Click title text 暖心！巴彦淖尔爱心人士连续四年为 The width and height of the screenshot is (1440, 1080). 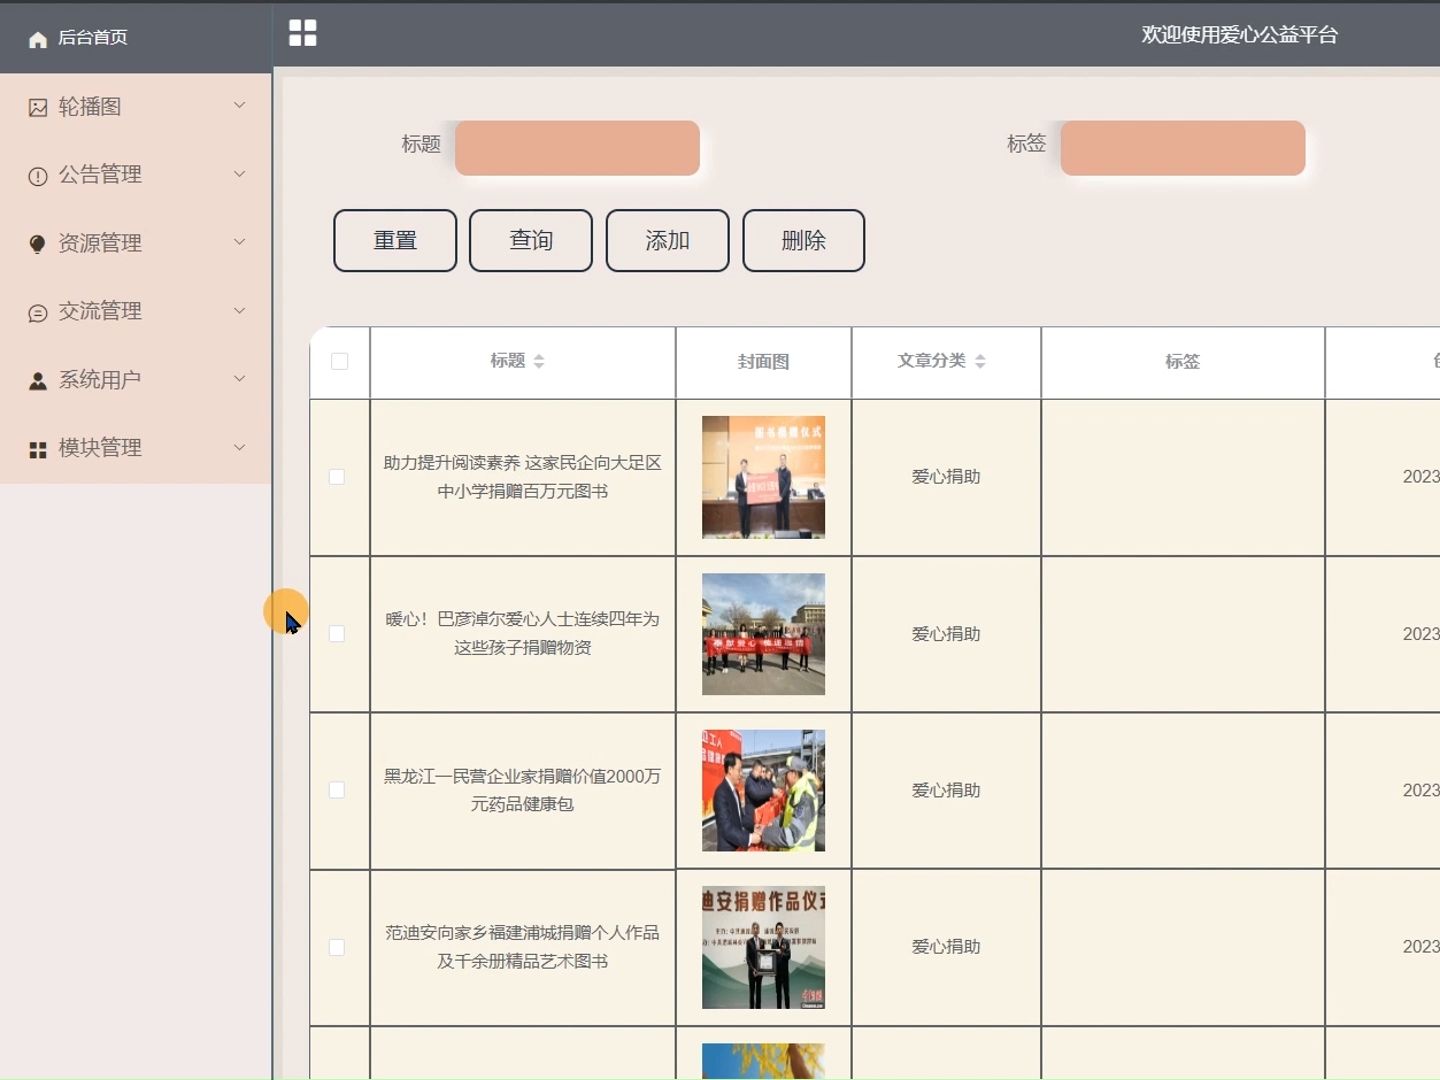pyautogui.click(x=522, y=619)
